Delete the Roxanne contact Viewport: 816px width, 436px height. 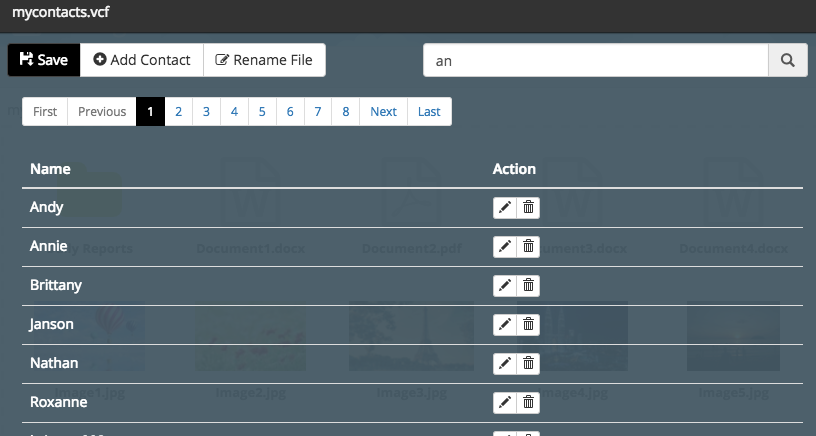point(529,403)
